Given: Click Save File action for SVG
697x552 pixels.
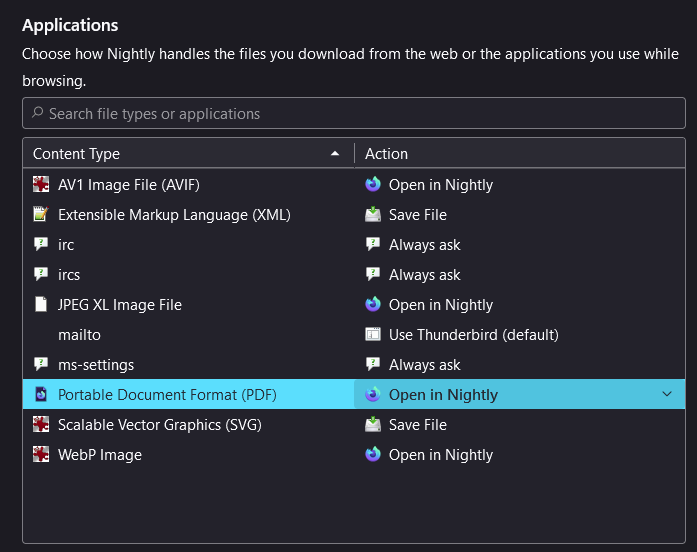Looking at the screenshot, I should [x=417, y=425].
